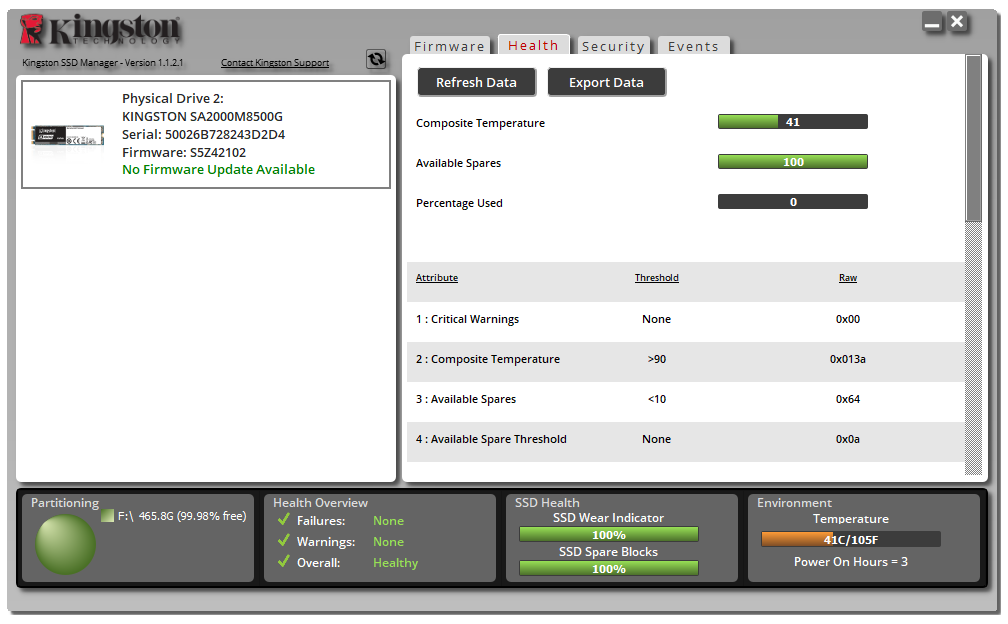Click the 'Power On Hours = 3' text

pos(850,562)
